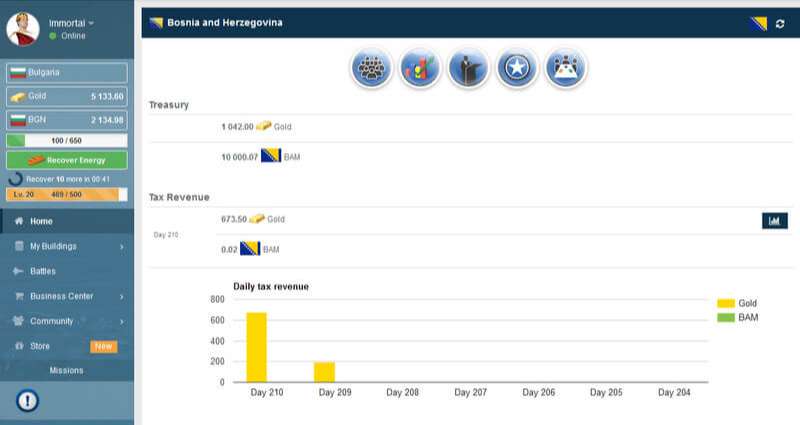
Task: Click the tax revenue chart icon button
Action: tap(774, 220)
